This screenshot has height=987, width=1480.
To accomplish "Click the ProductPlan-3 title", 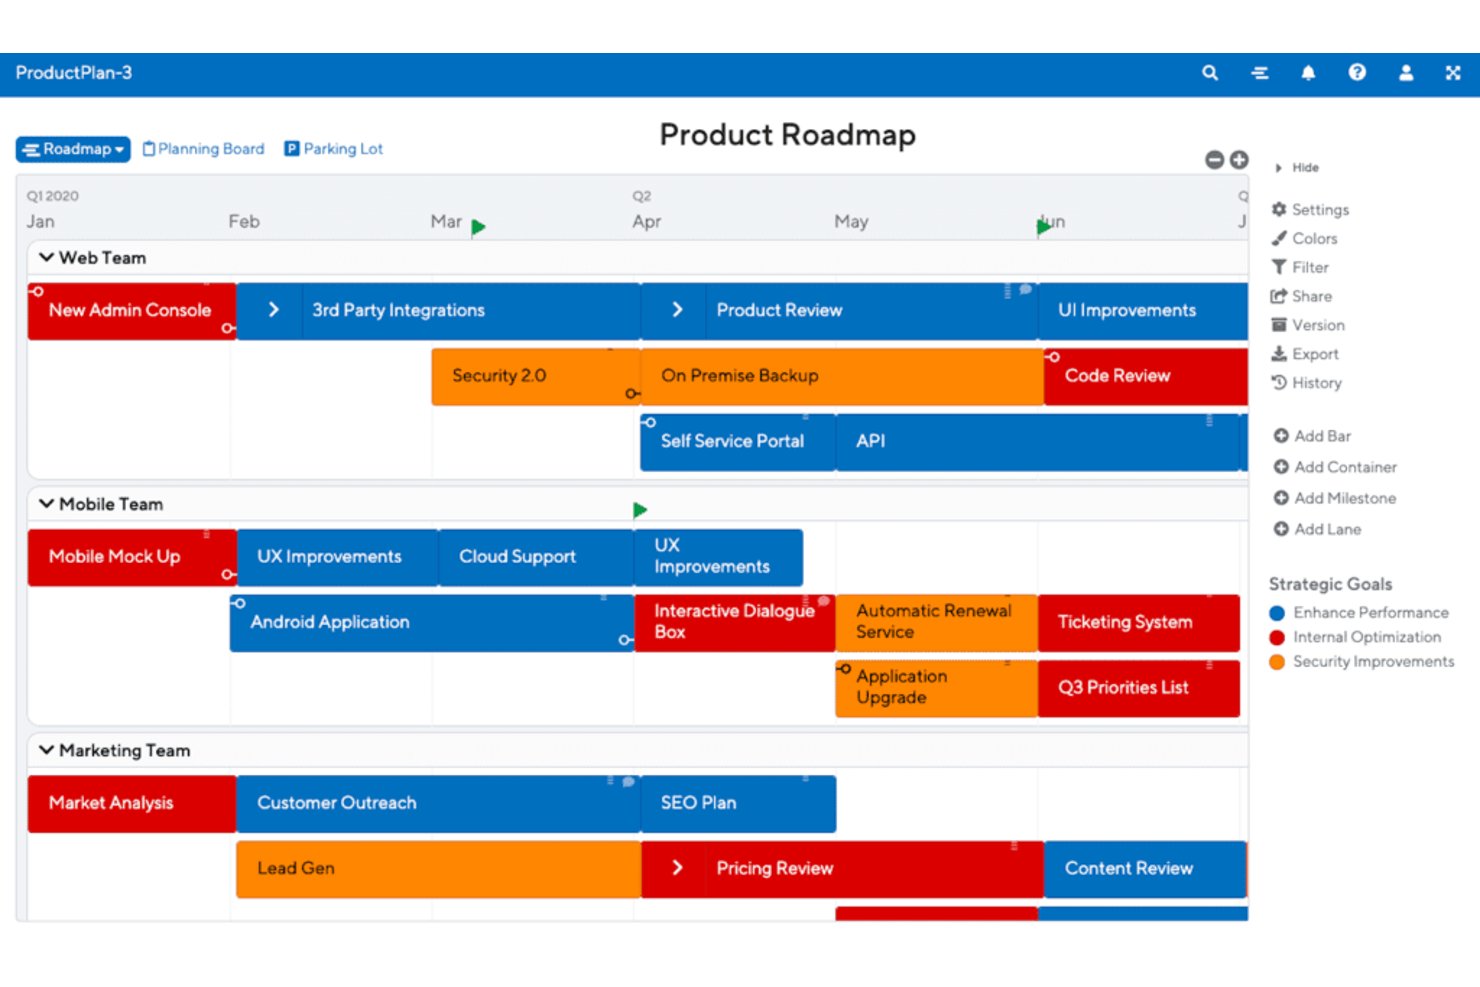I will coord(74,73).
